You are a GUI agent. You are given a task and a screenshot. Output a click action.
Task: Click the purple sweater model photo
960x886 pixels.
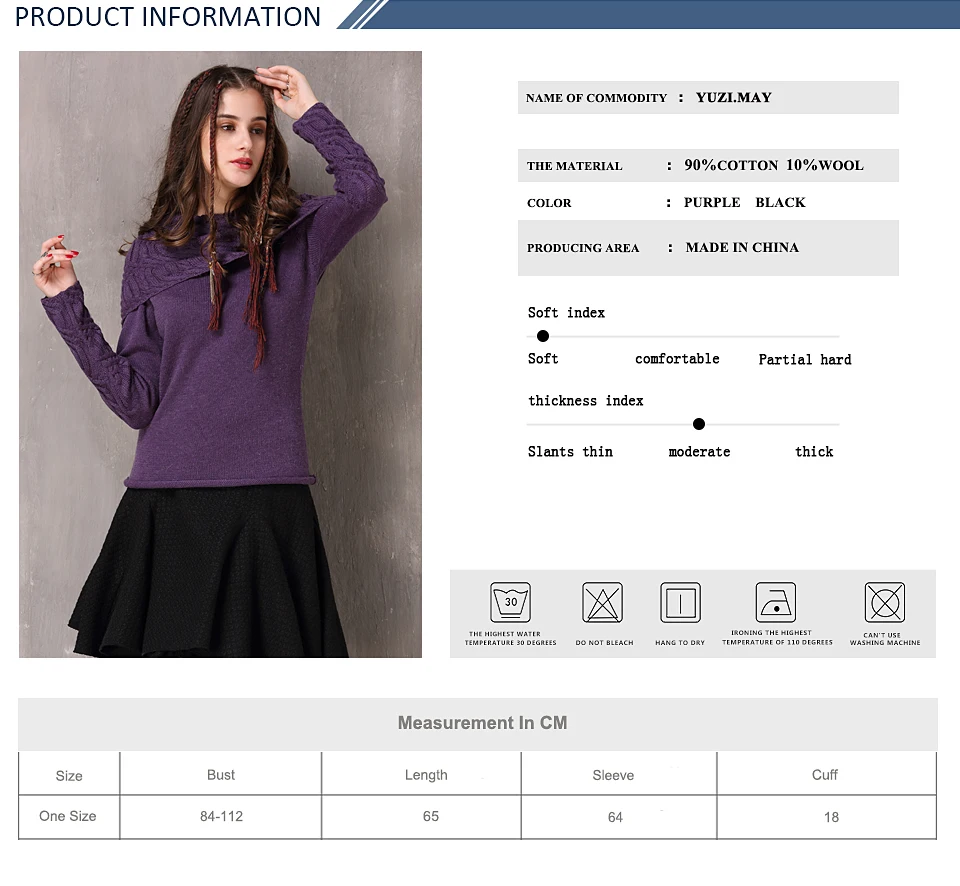[220, 355]
